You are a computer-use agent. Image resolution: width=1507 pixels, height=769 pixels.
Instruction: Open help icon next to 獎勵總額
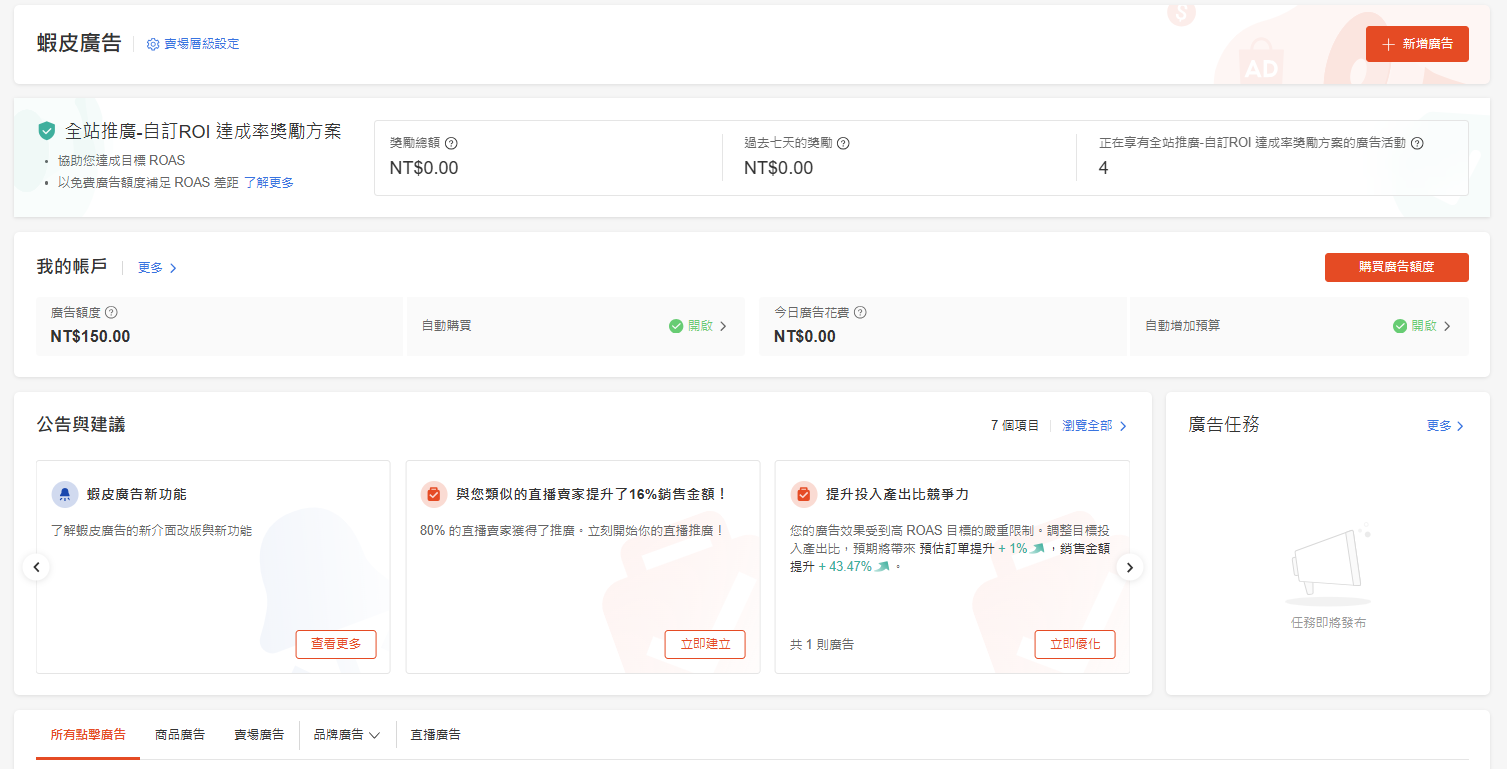(x=451, y=143)
